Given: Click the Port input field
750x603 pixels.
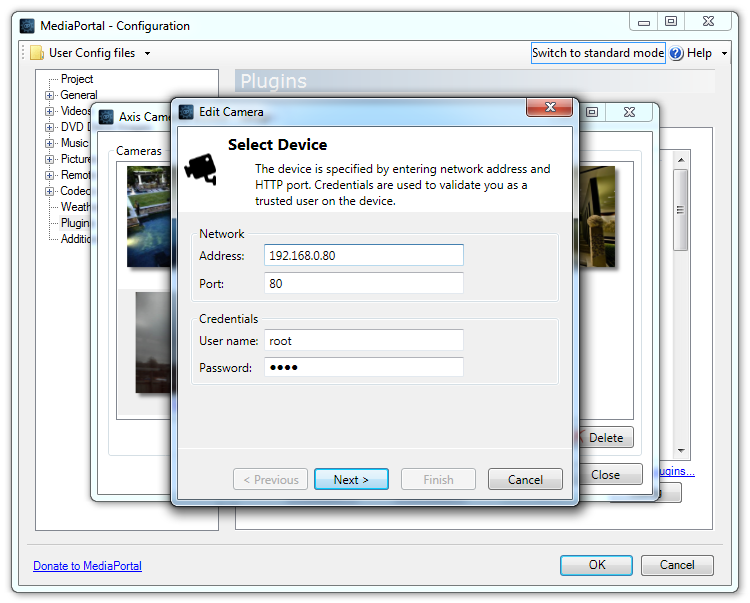Looking at the screenshot, I should [364, 283].
